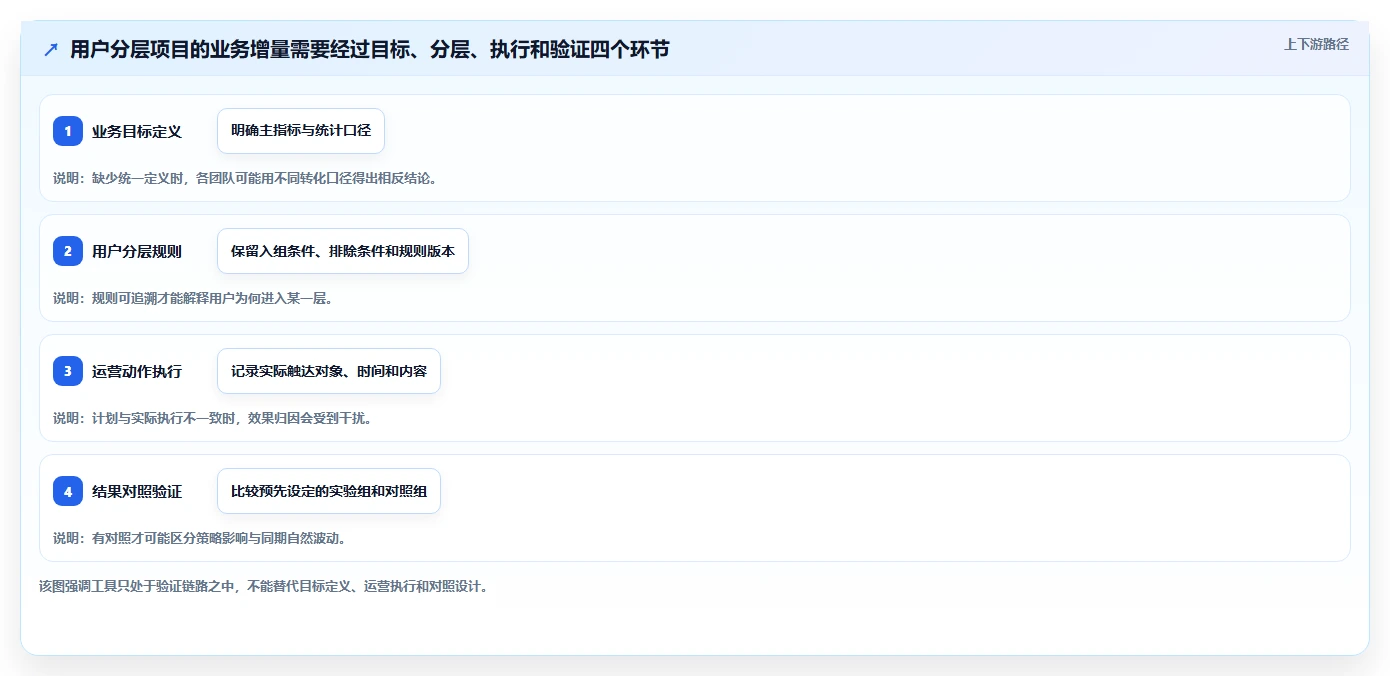Select the 明确主指标与统计口径 chip
The height and width of the screenshot is (676, 1390).
301,131
